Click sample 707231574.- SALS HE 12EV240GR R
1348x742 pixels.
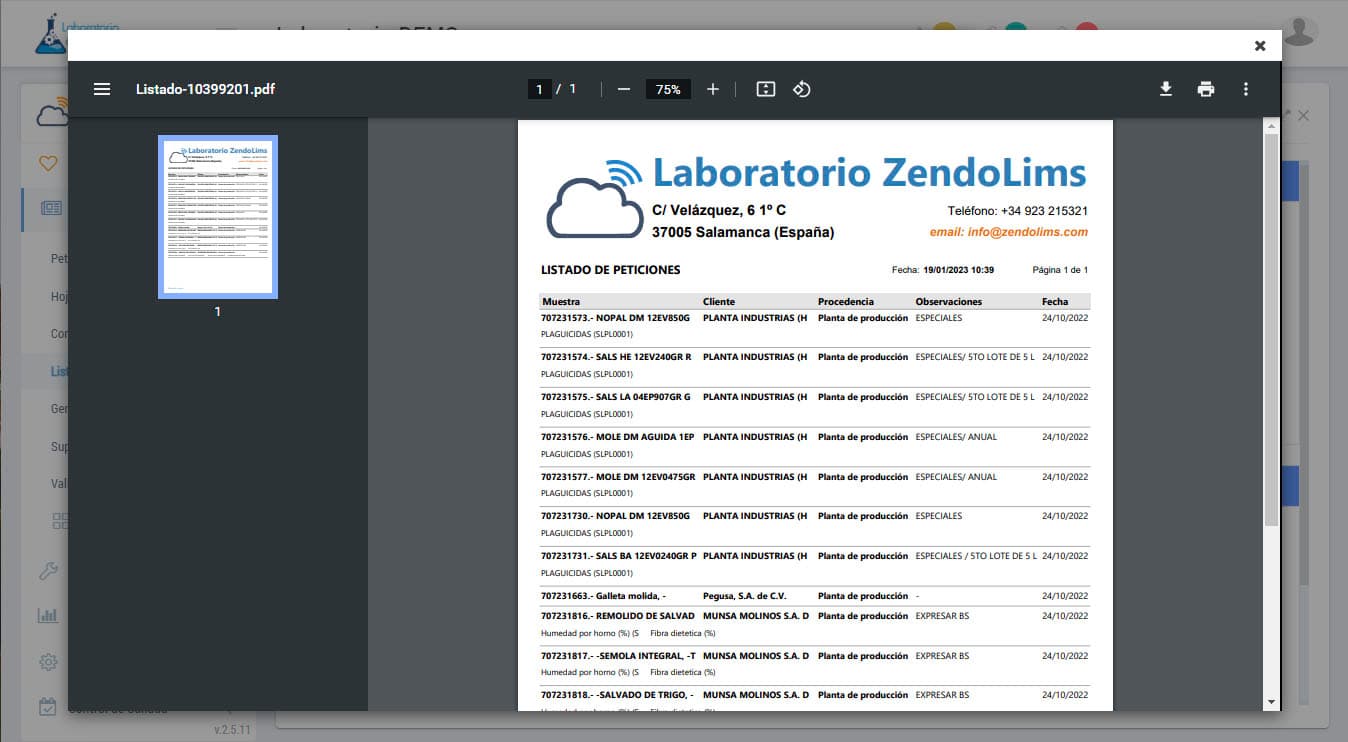(x=616, y=357)
